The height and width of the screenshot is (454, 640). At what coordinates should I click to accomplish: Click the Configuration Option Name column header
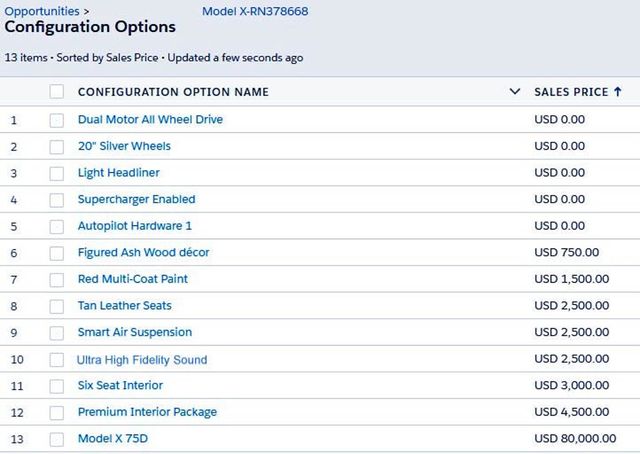click(173, 92)
